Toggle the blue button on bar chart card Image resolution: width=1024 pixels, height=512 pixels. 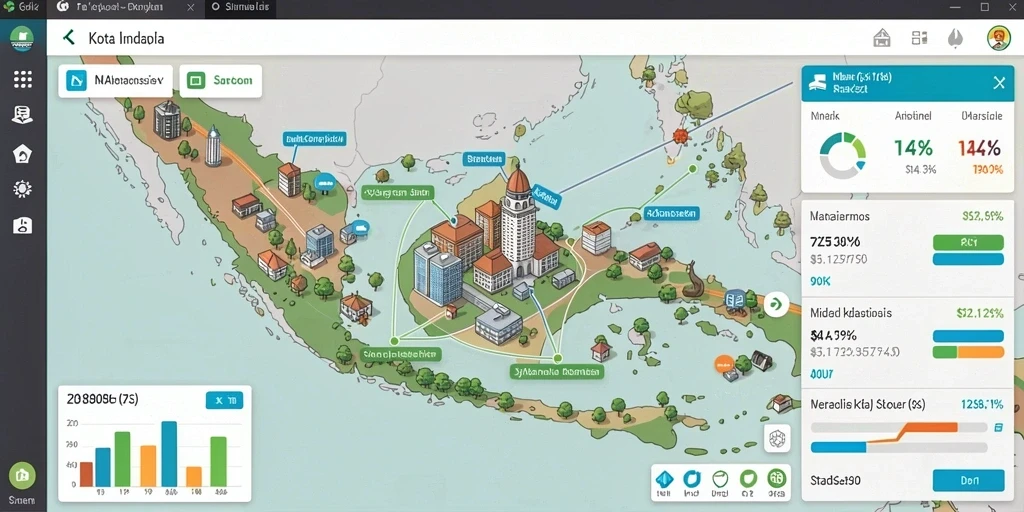coord(224,400)
